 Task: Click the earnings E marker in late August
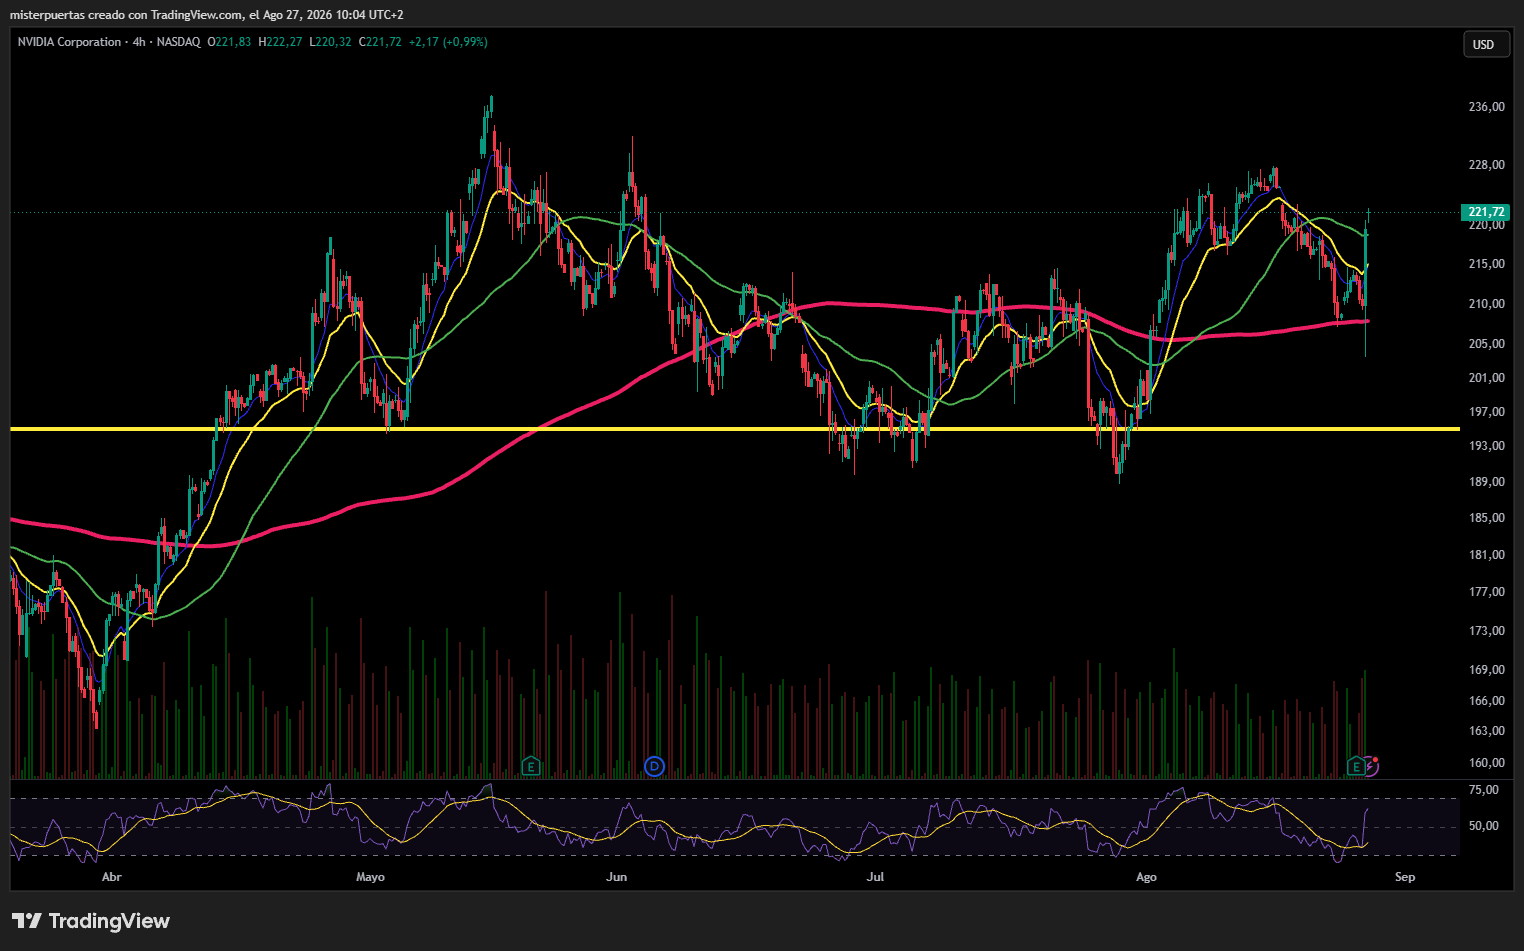tap(1357, 767)
